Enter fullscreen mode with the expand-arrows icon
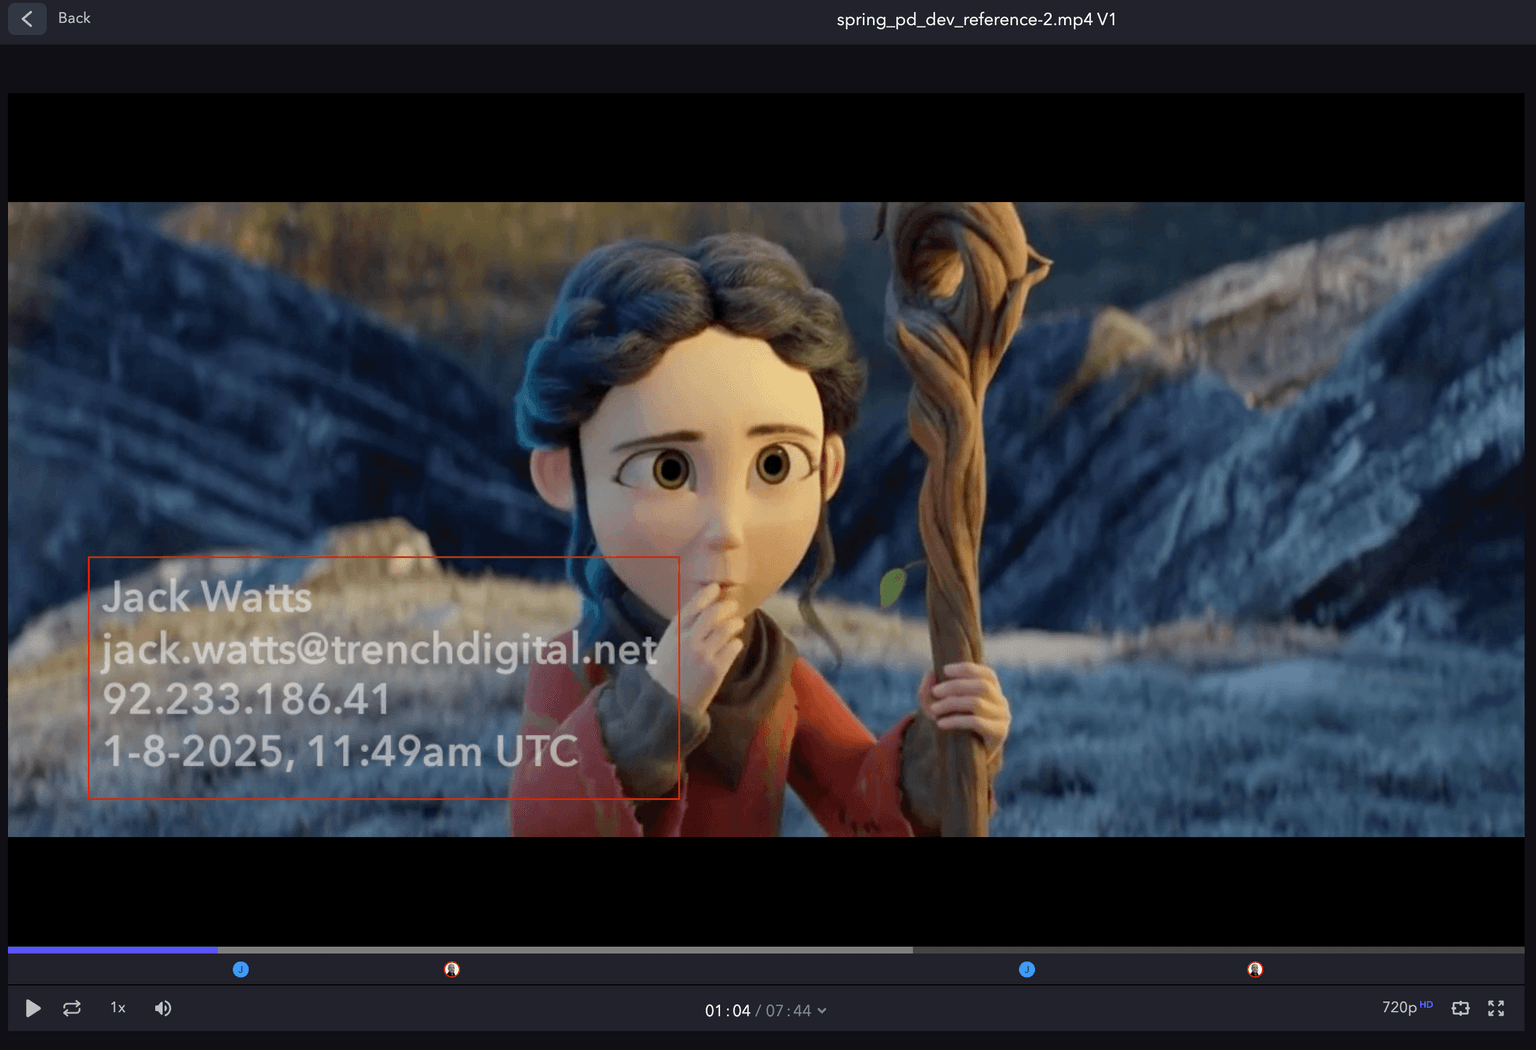 point(1496,1008)
